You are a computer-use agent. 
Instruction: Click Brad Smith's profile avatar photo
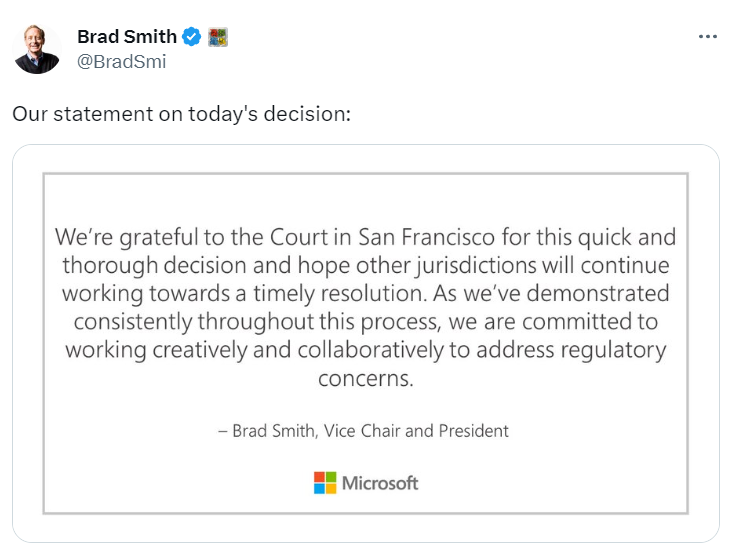[37, 49]
